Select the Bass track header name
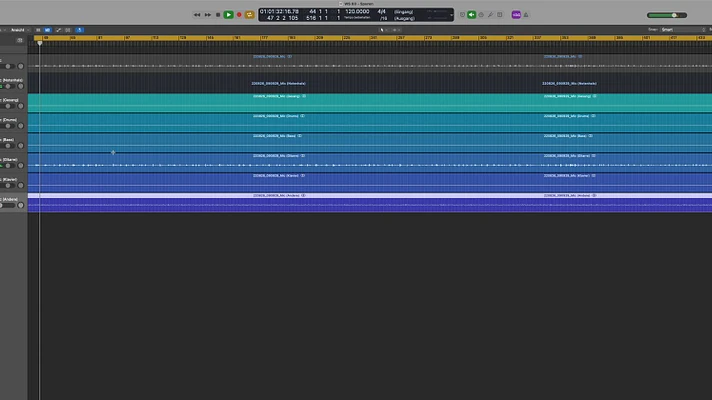Viewport: 712px width, 400px height. 7,140
